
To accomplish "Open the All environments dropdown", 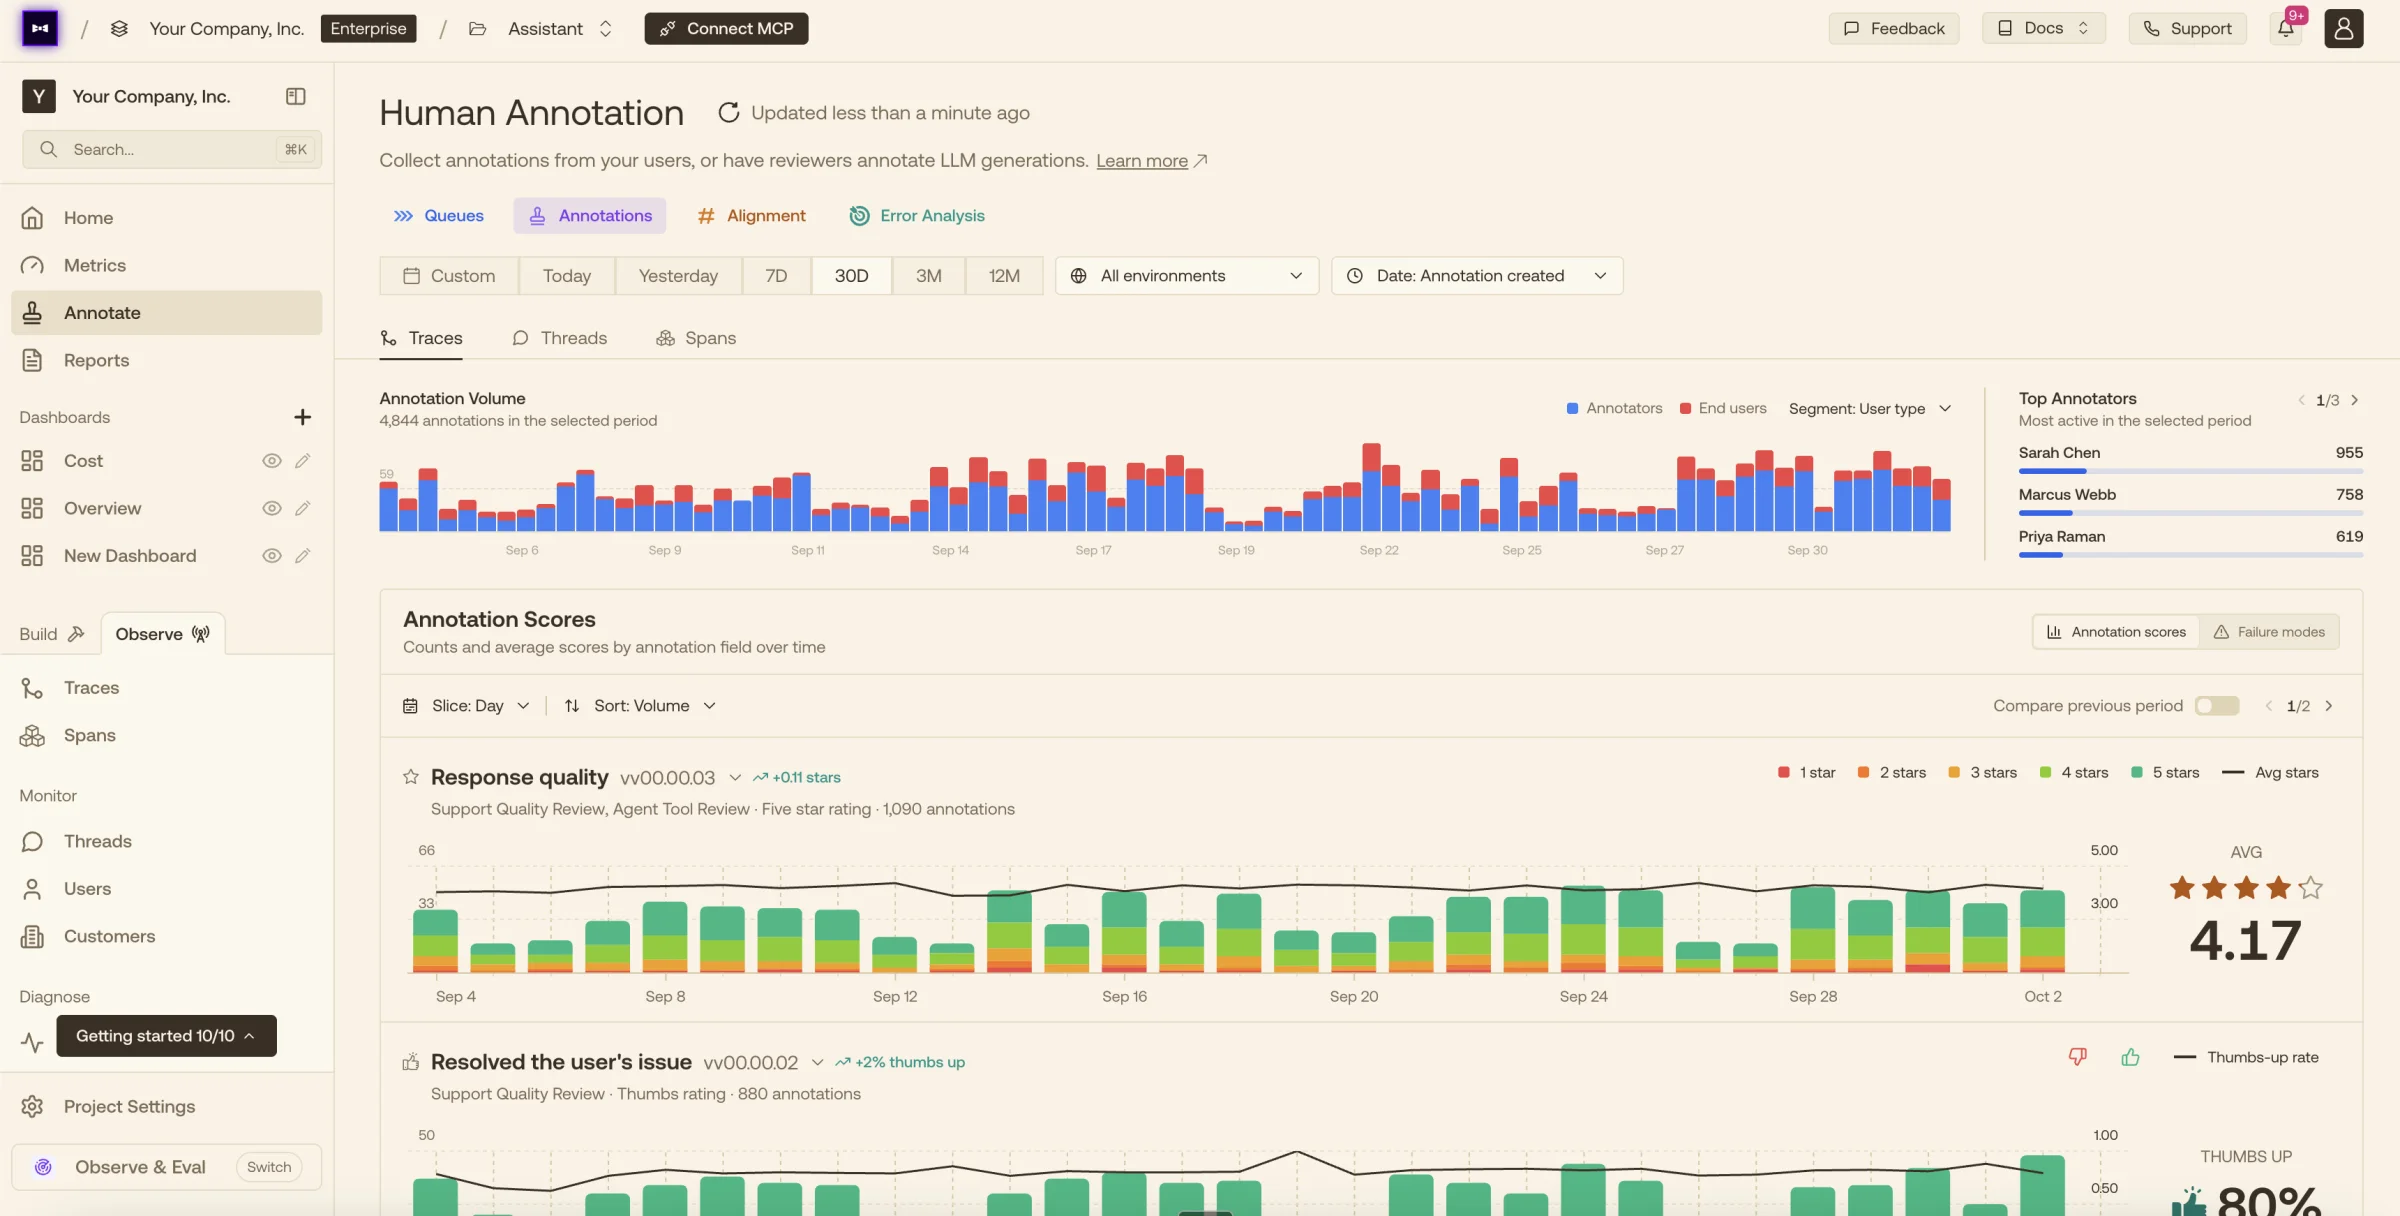I will point(1186,276).
